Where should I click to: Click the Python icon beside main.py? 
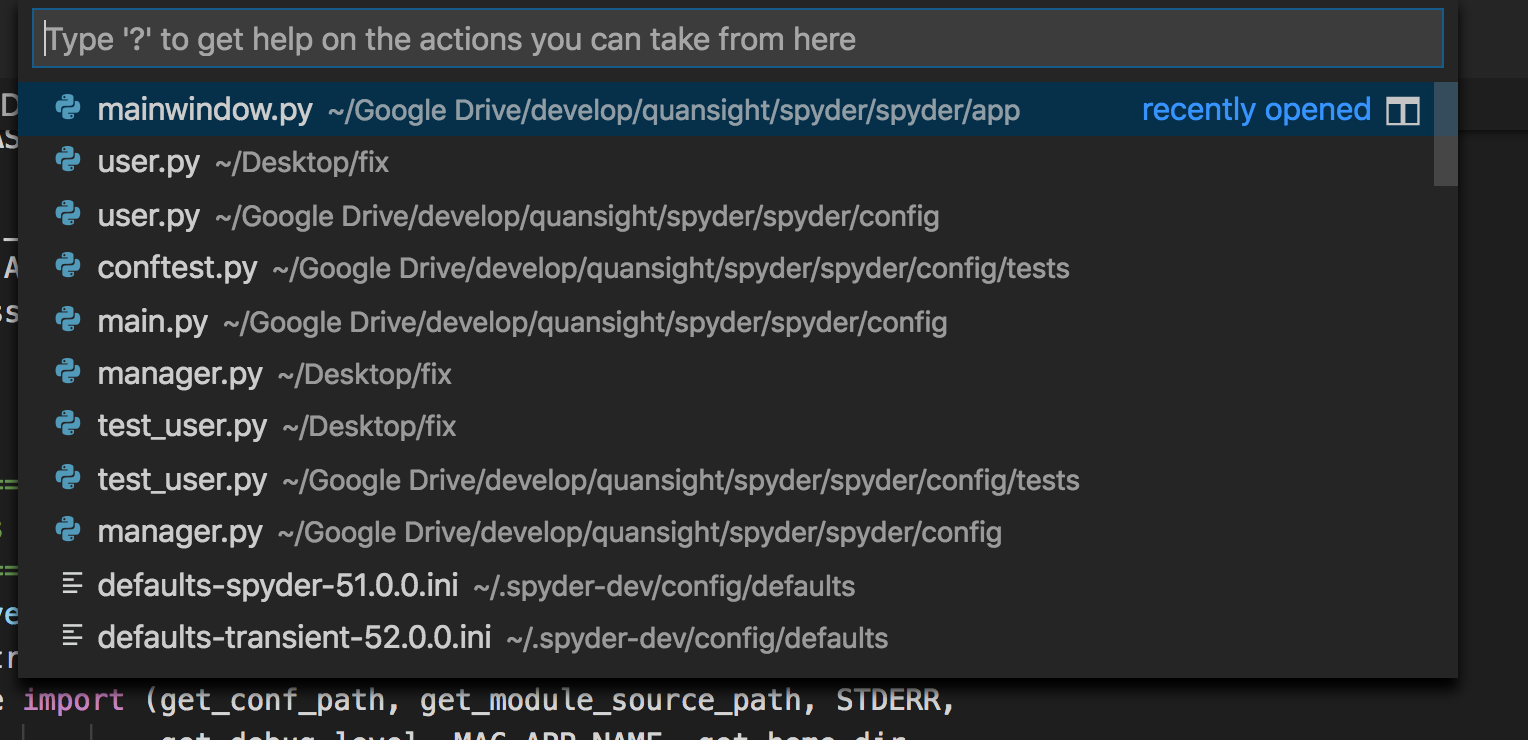[68, 319]
